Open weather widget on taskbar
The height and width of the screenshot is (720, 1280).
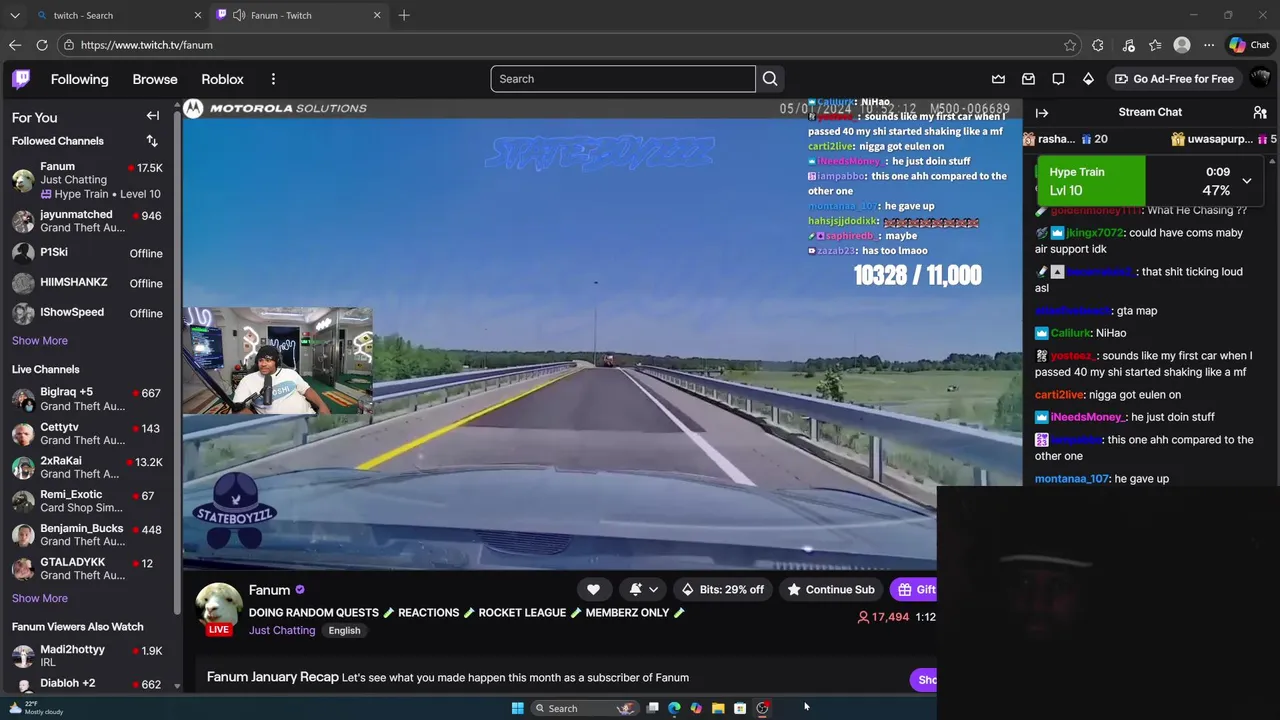tap(36, 708)
